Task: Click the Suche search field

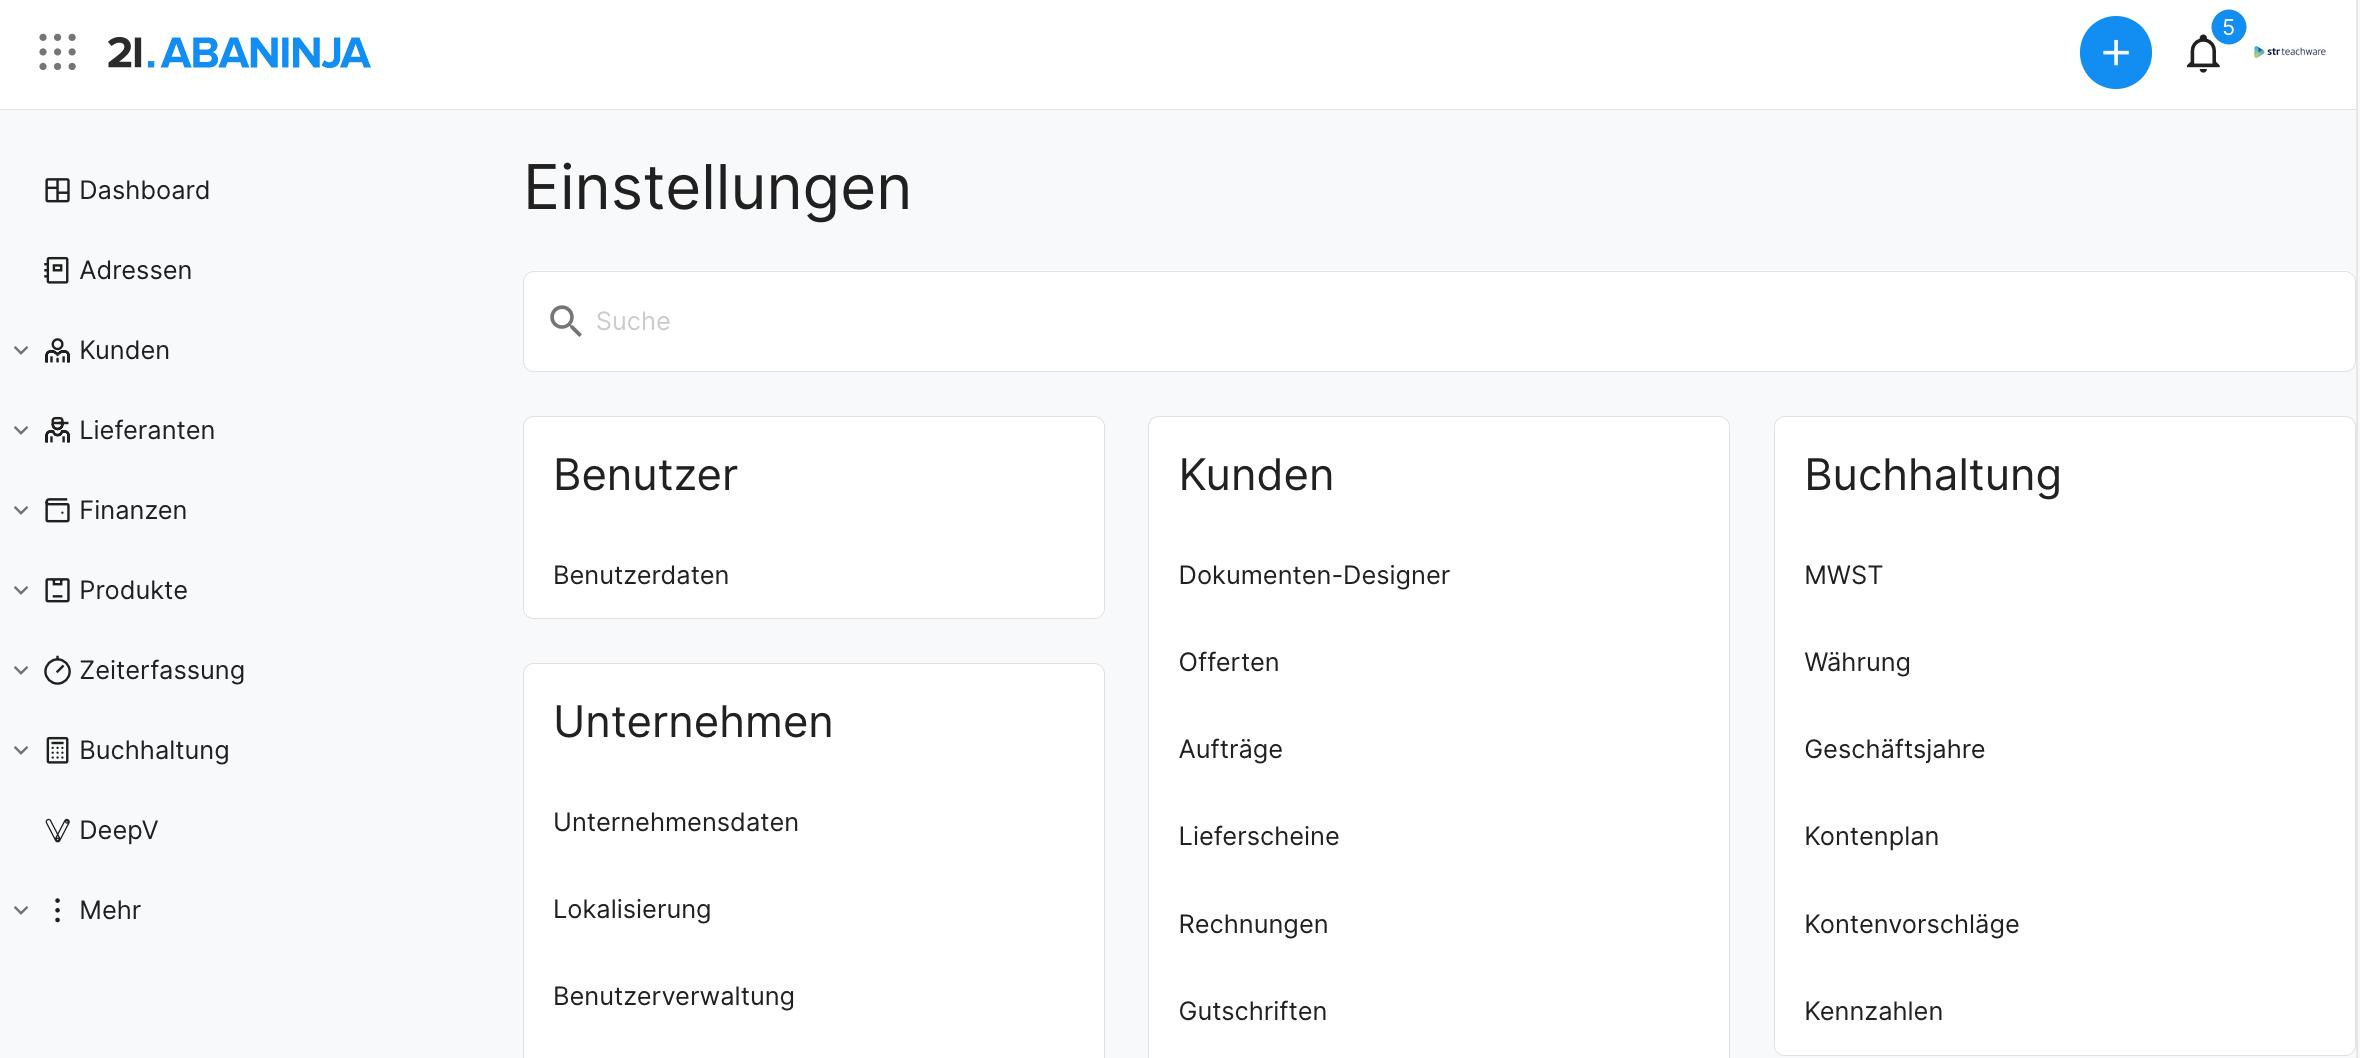Action: coord(1400,321)
